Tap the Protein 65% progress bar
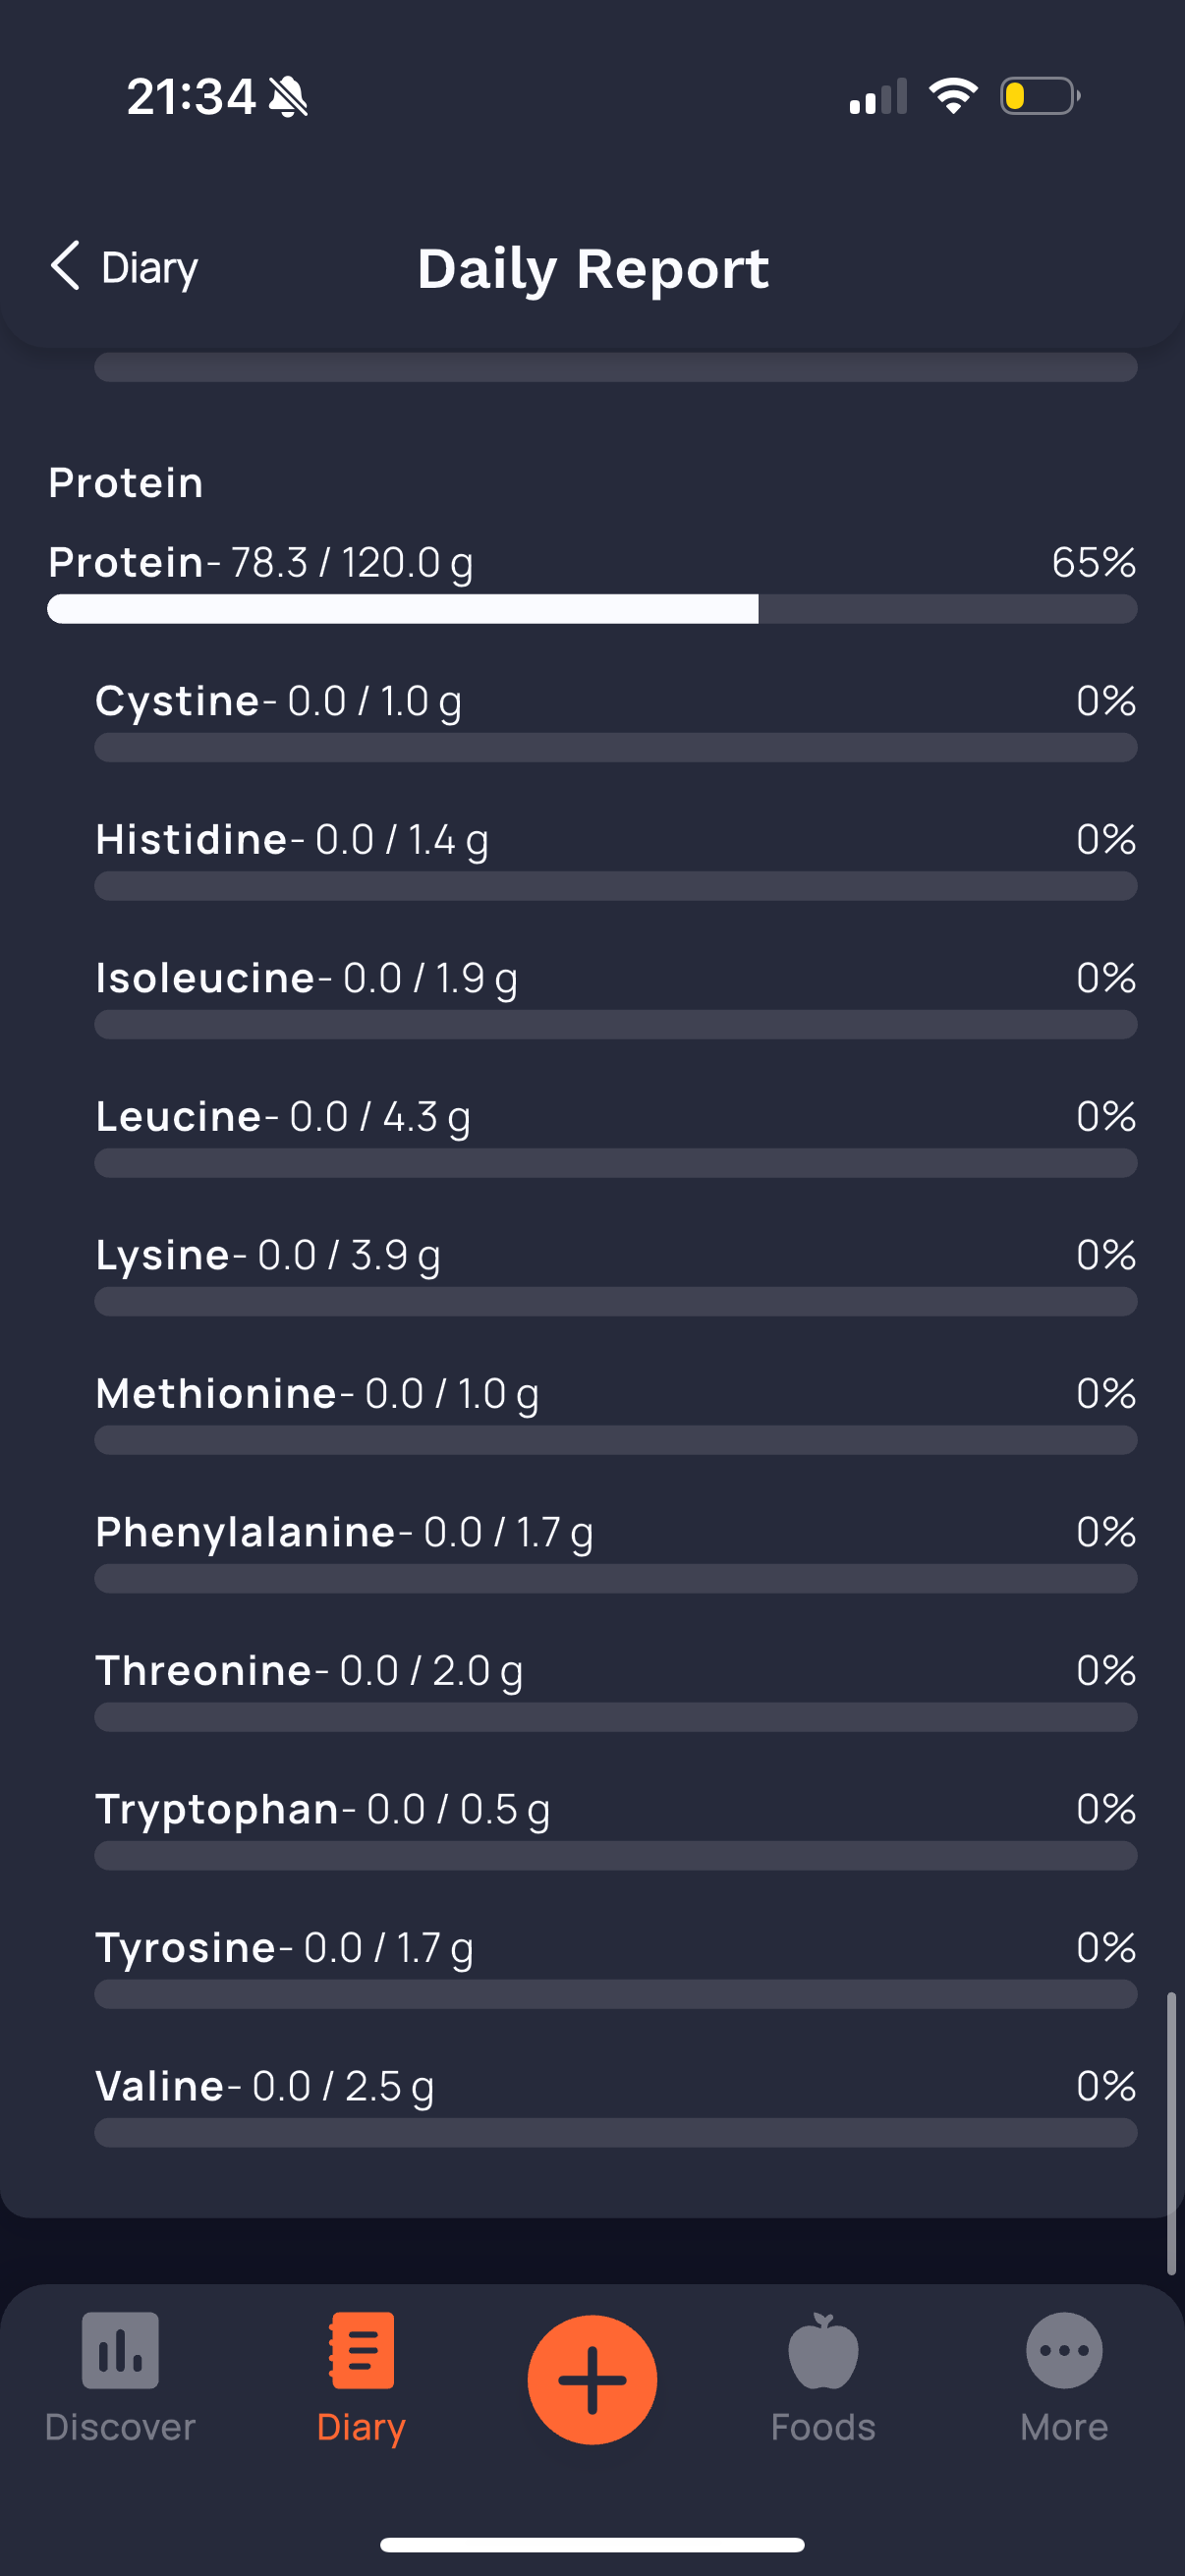Viewport: 1185px width, 2576px height. click(x=592, y=609)
